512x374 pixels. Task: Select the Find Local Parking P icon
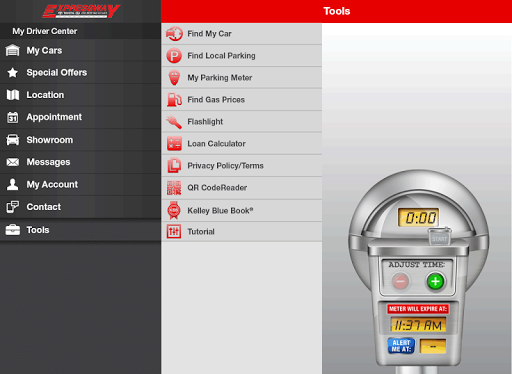pyautogui.click(x=174, y=56)
